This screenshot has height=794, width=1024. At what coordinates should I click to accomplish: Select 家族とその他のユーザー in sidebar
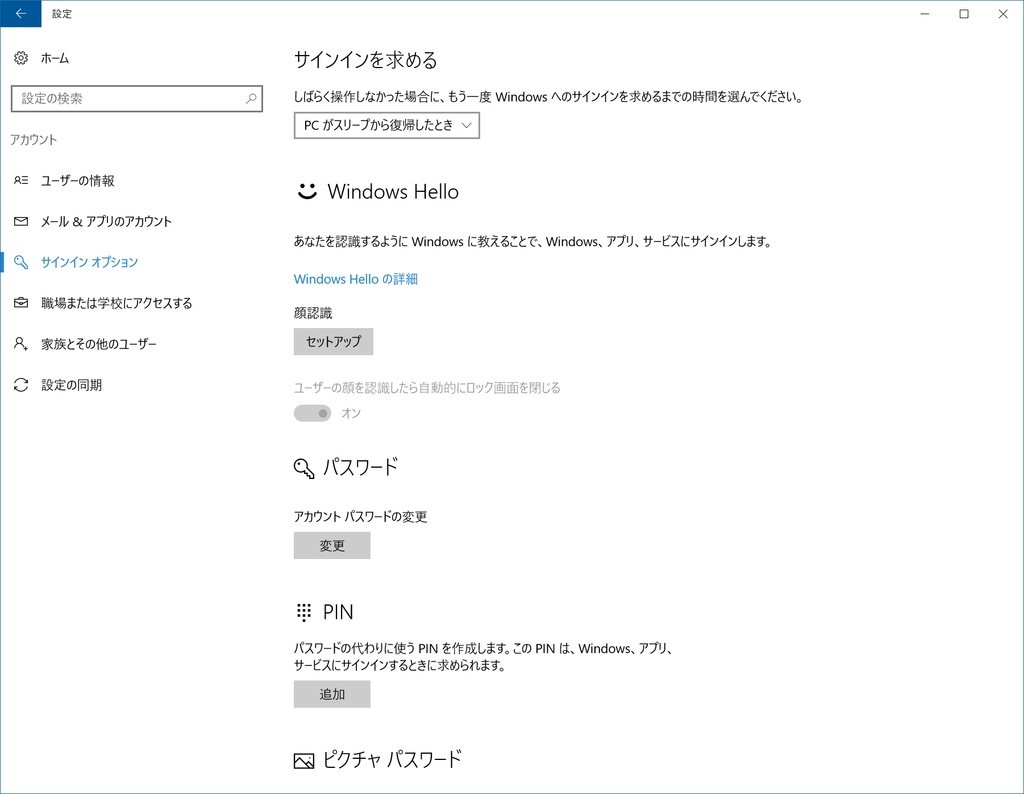click(99, 343)
